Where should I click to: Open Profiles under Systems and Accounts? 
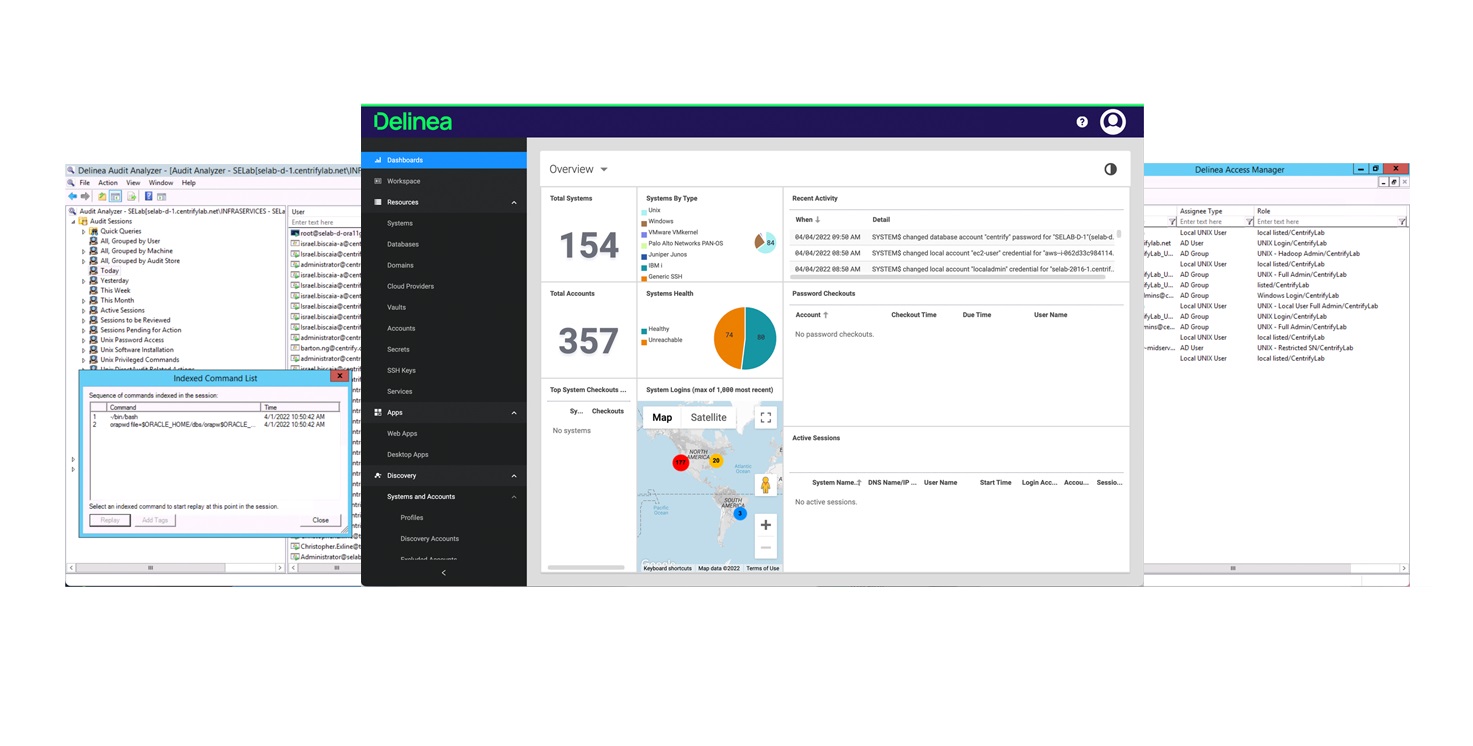[x=412, y=517]
